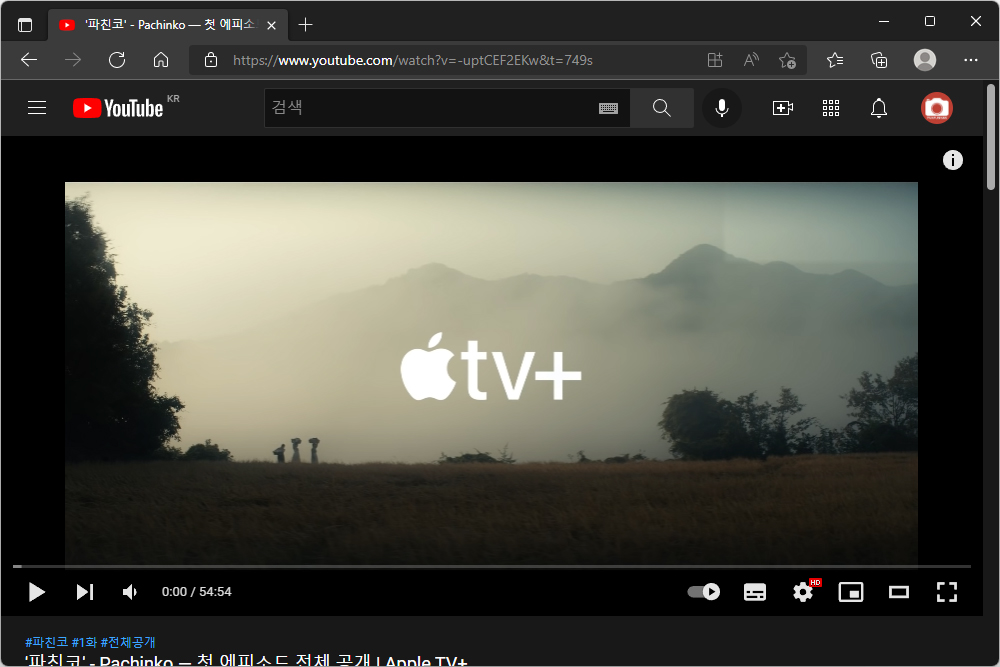
Task: Open the on-screen keyboard in search box
Action: 608,108
